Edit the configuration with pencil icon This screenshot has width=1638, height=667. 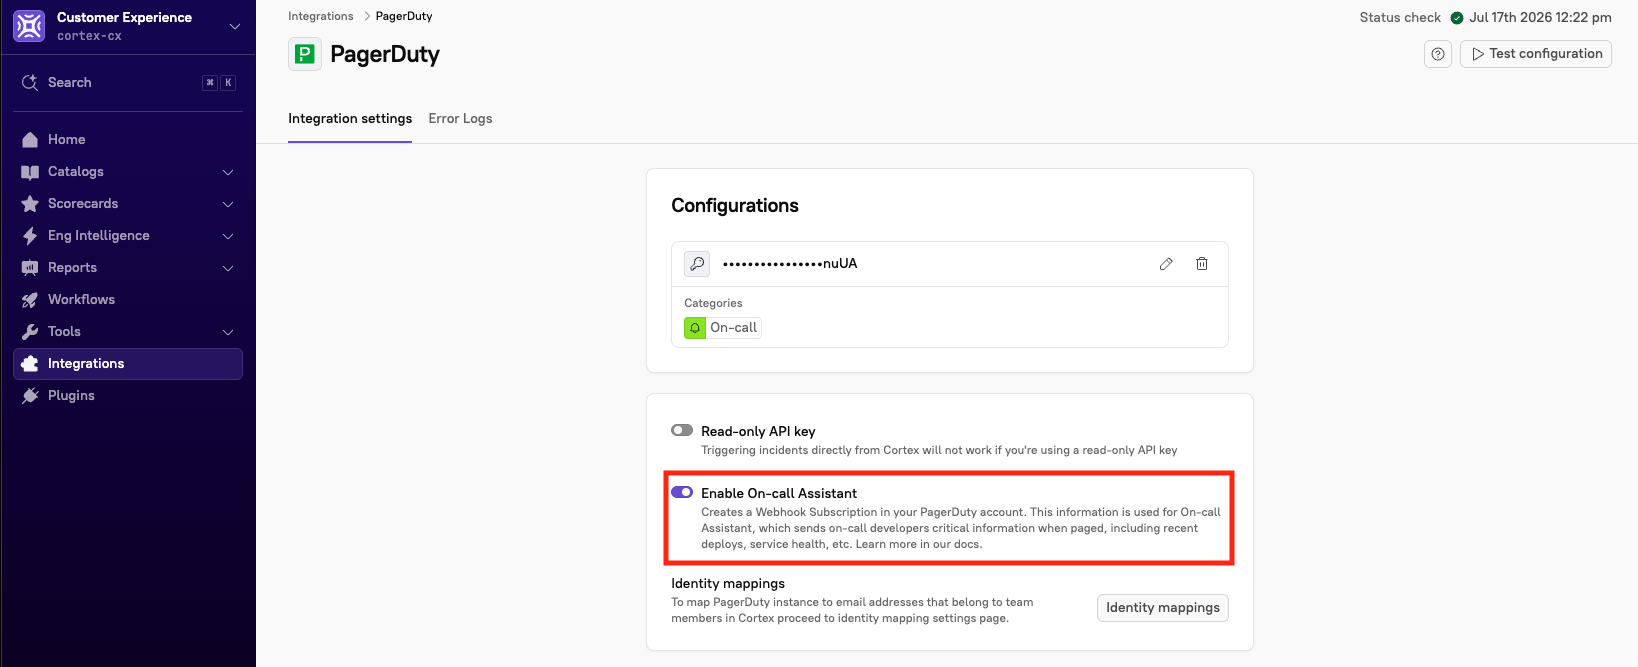(x=1166, y=264)
